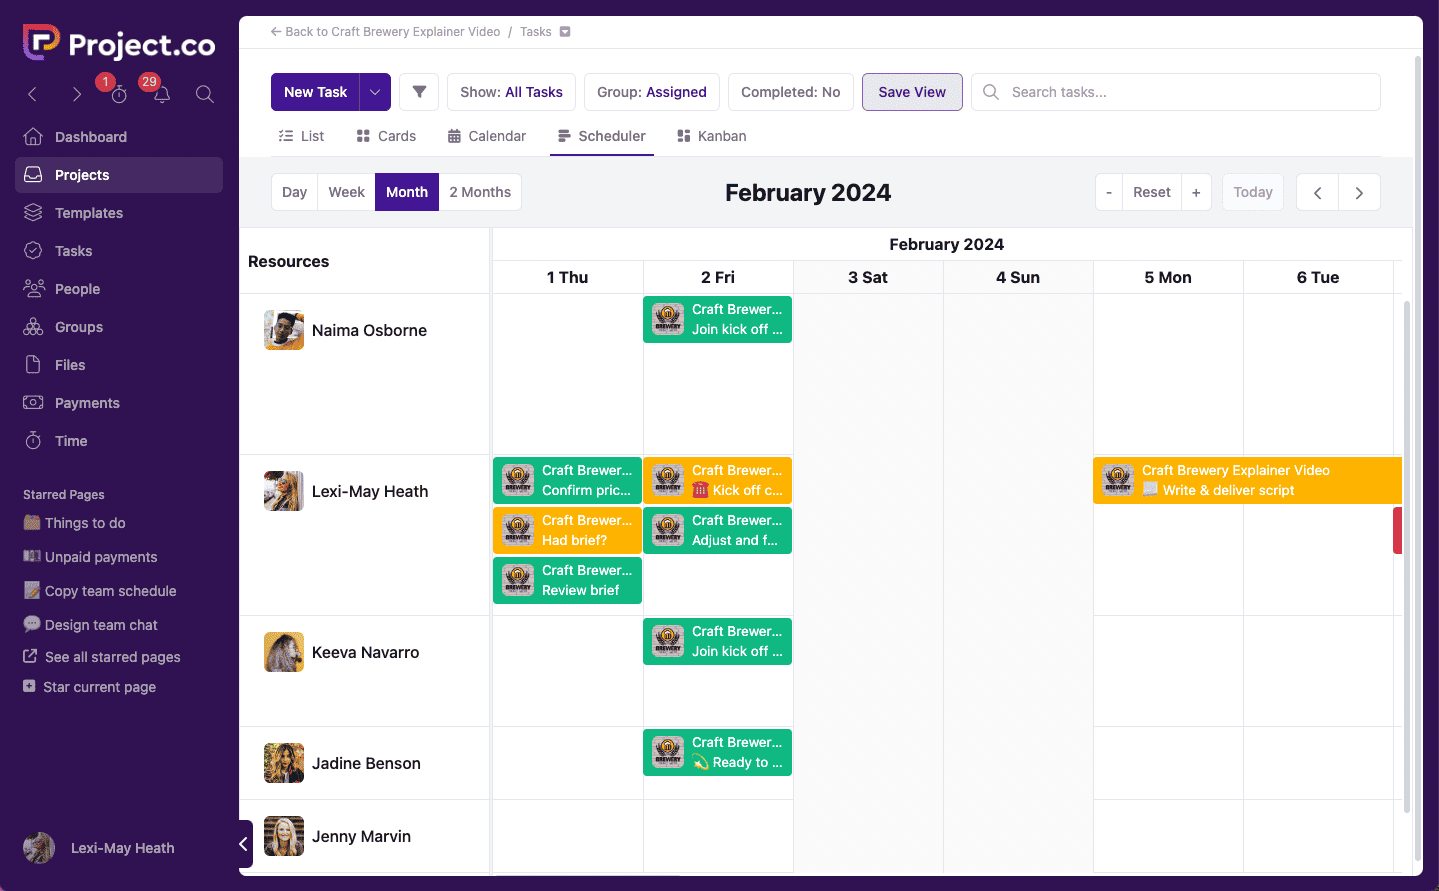
Task: Open the "Completed: No" filter dropdown
Action: (790, 91)
